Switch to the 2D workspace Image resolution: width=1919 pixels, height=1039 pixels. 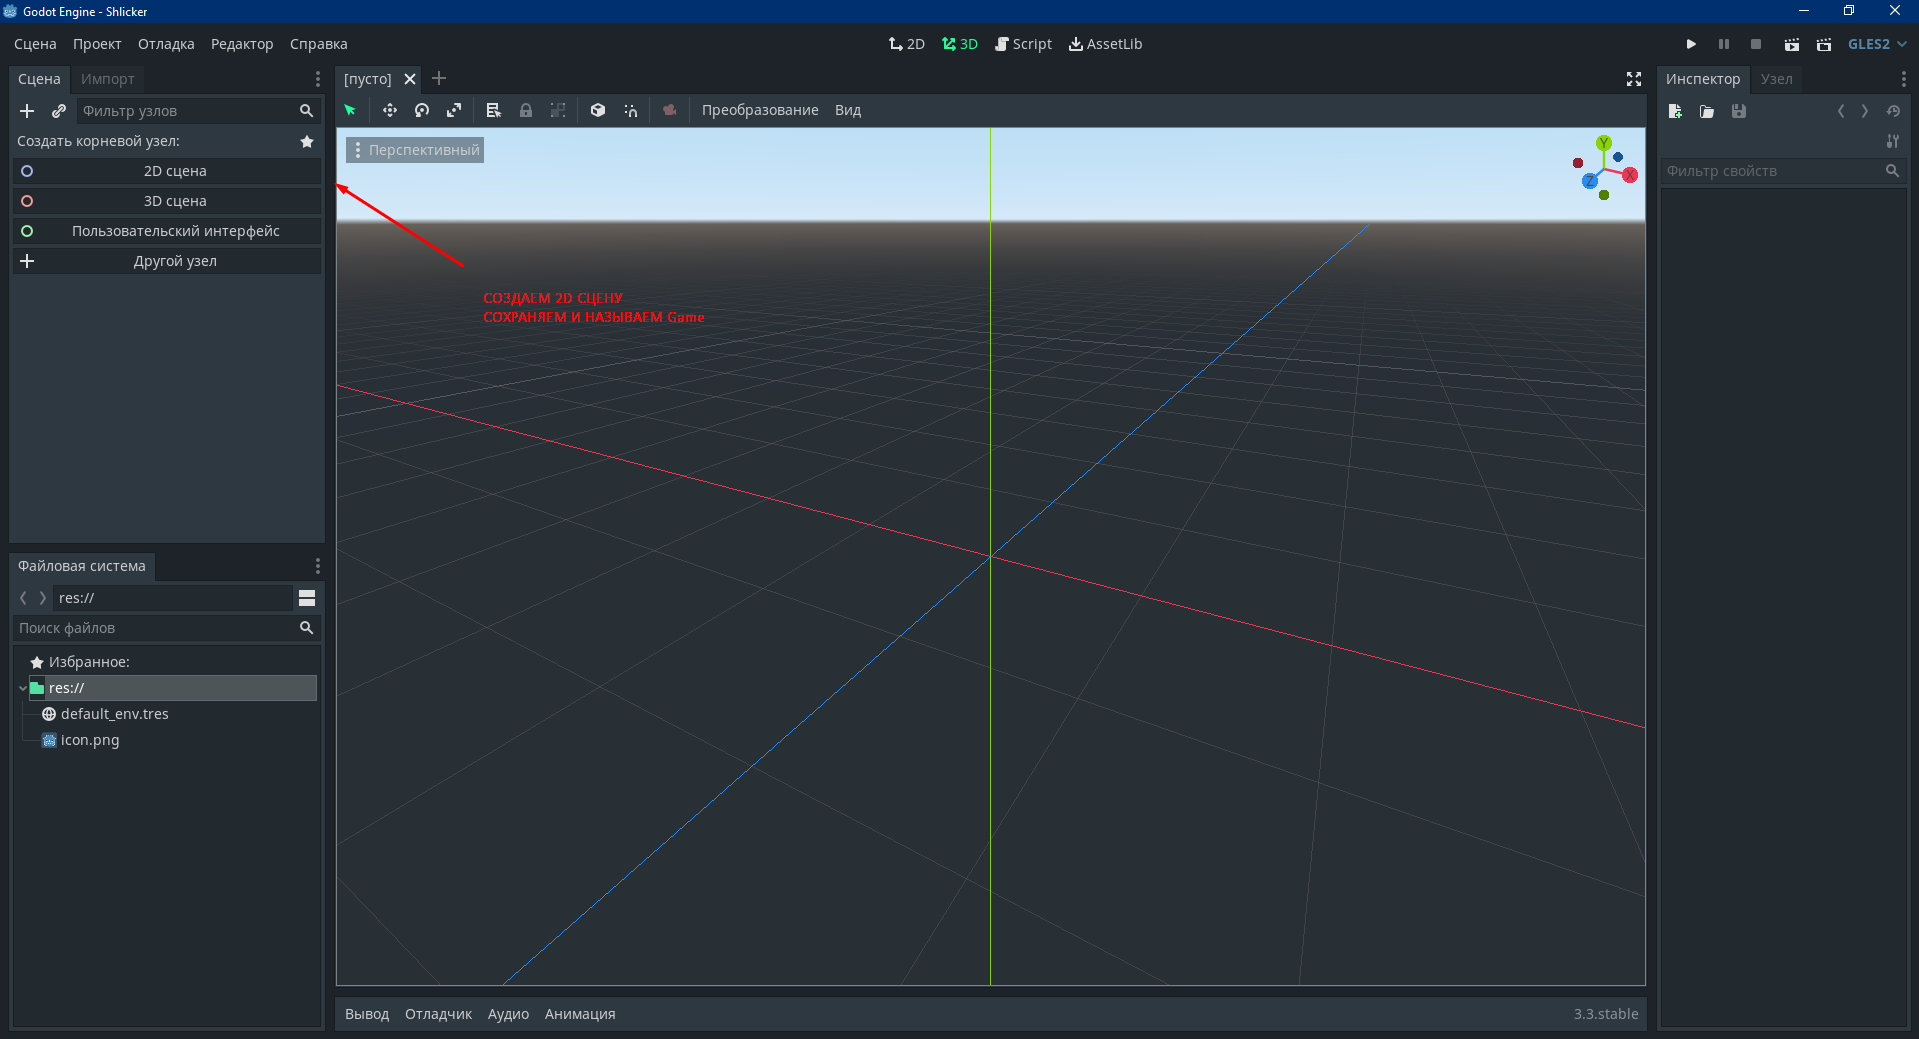(907, 44)
